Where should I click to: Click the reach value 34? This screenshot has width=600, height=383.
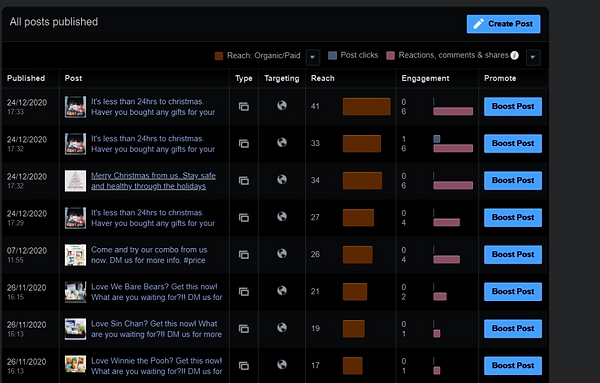(x=315, y=180)
